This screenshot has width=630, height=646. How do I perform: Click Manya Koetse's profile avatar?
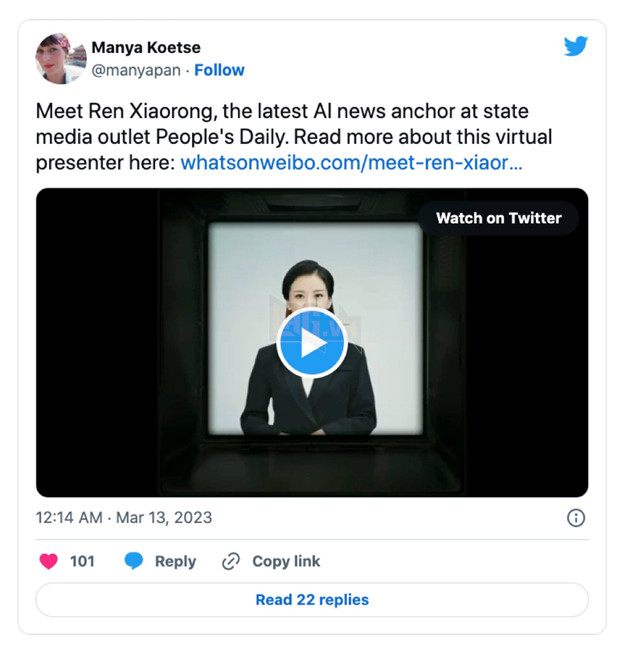click(60, 58)
